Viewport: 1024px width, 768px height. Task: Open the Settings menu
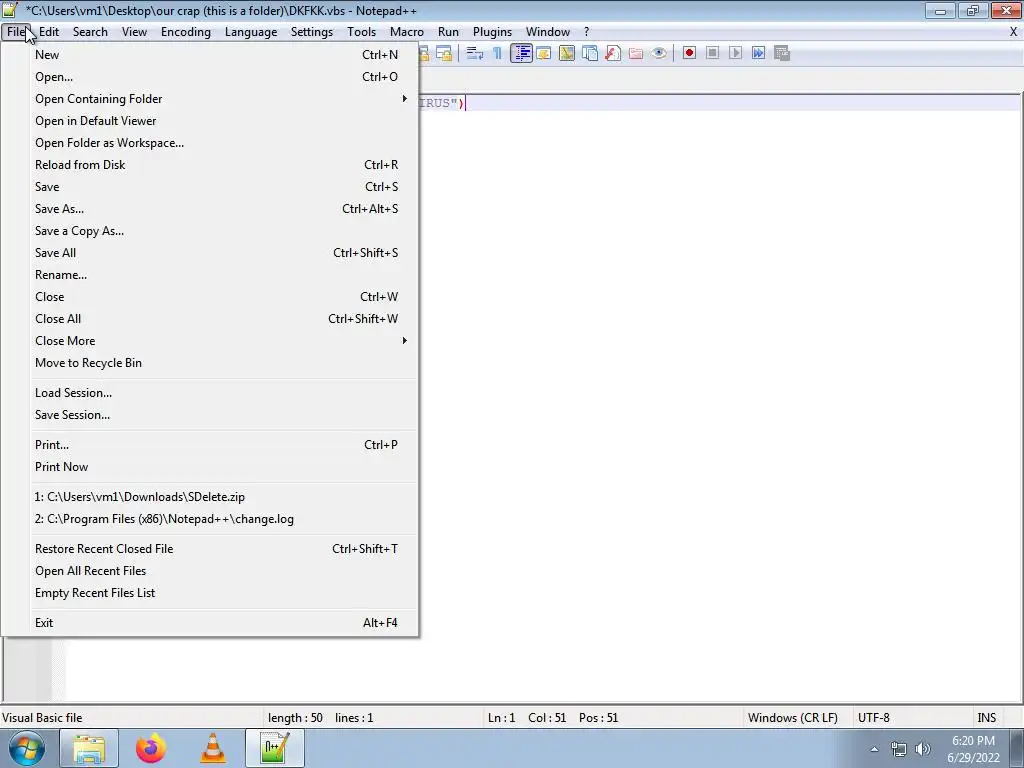312,32
